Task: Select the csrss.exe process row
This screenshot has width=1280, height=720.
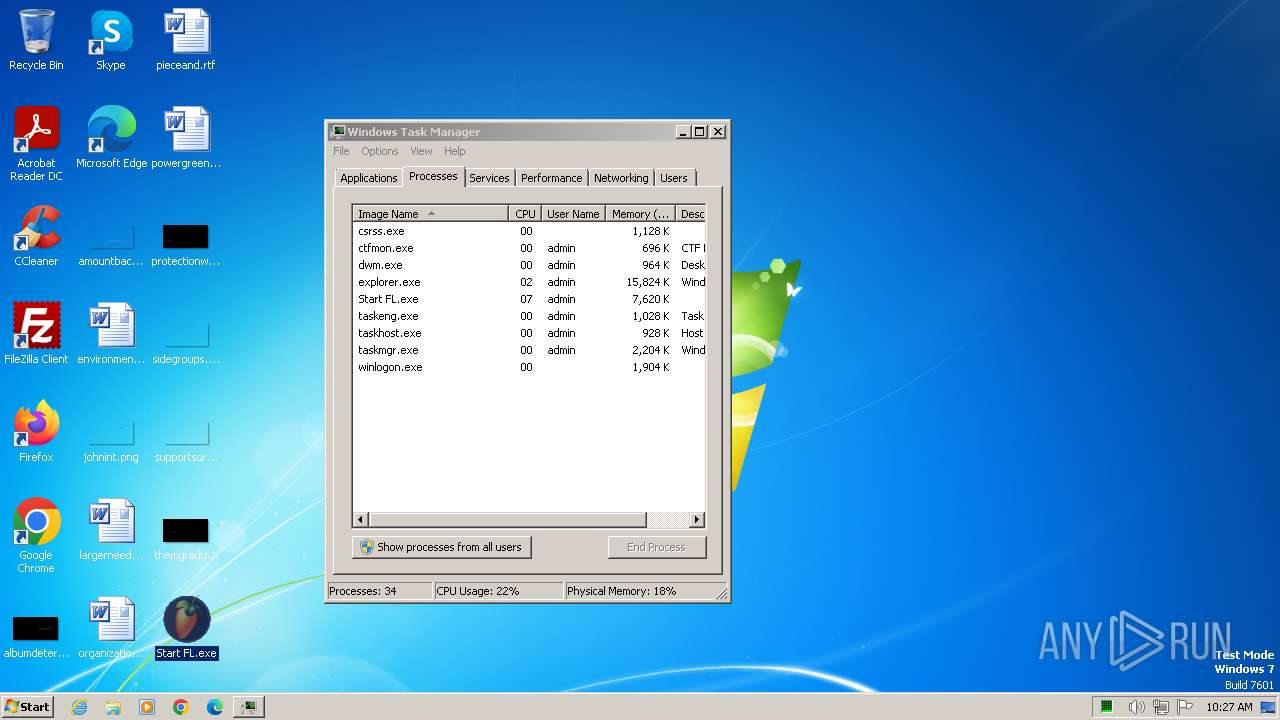Action: [x=529, y=231]
